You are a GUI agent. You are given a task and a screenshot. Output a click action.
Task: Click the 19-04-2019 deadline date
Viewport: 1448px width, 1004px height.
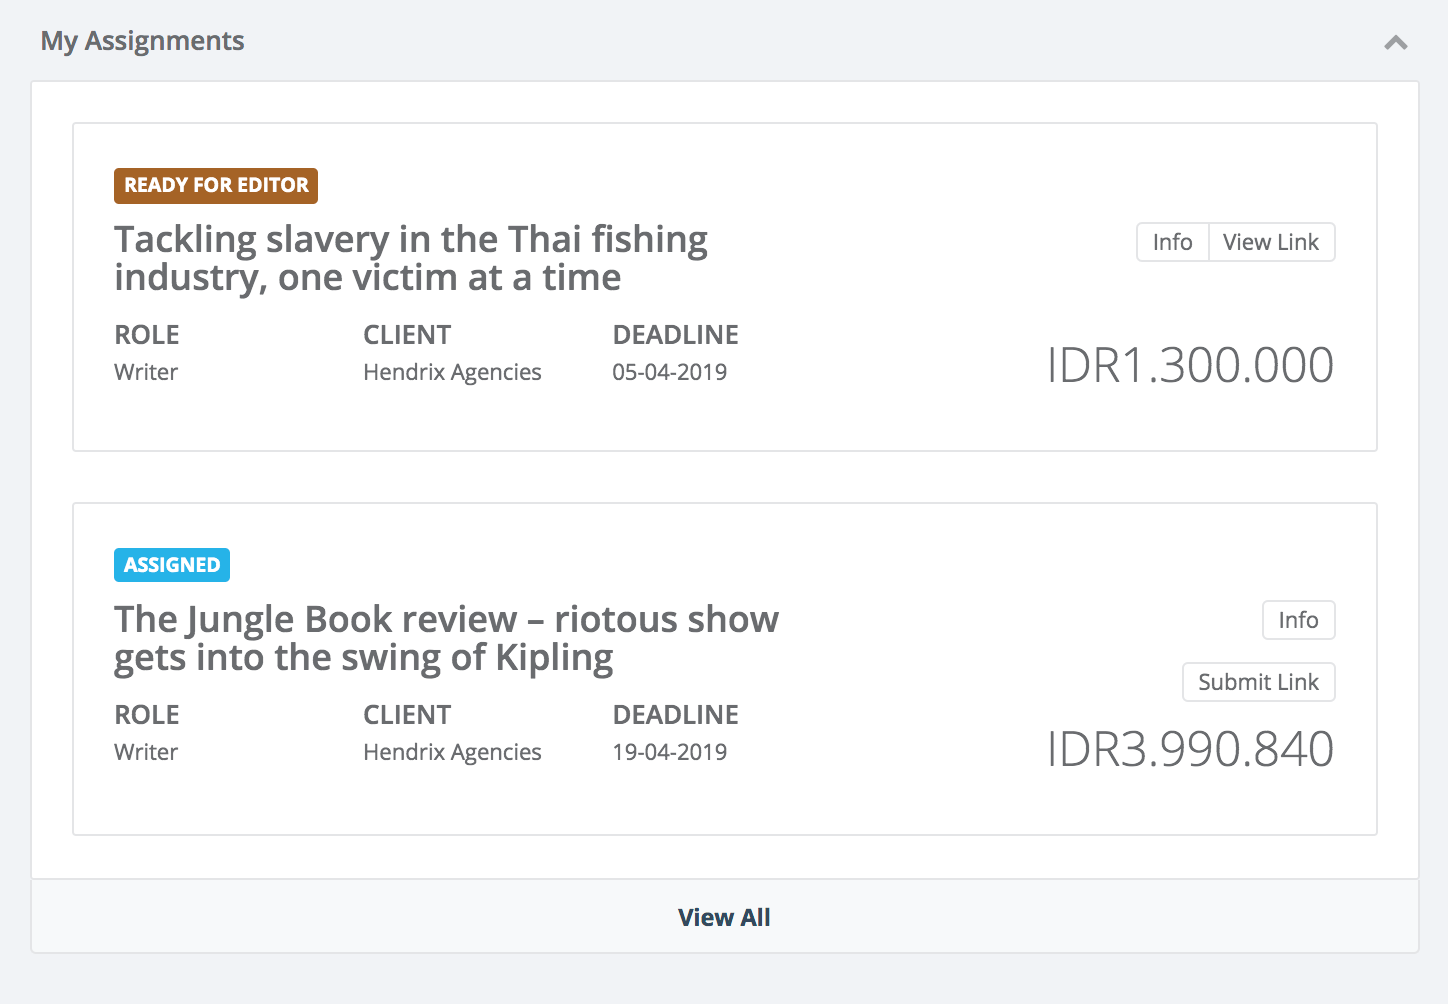point(669,752)
